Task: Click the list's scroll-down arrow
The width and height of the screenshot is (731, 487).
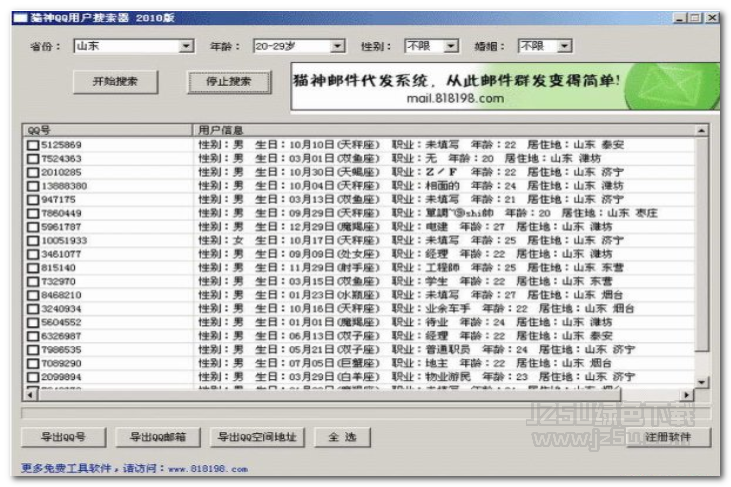Action: click(x=701, y=382)
